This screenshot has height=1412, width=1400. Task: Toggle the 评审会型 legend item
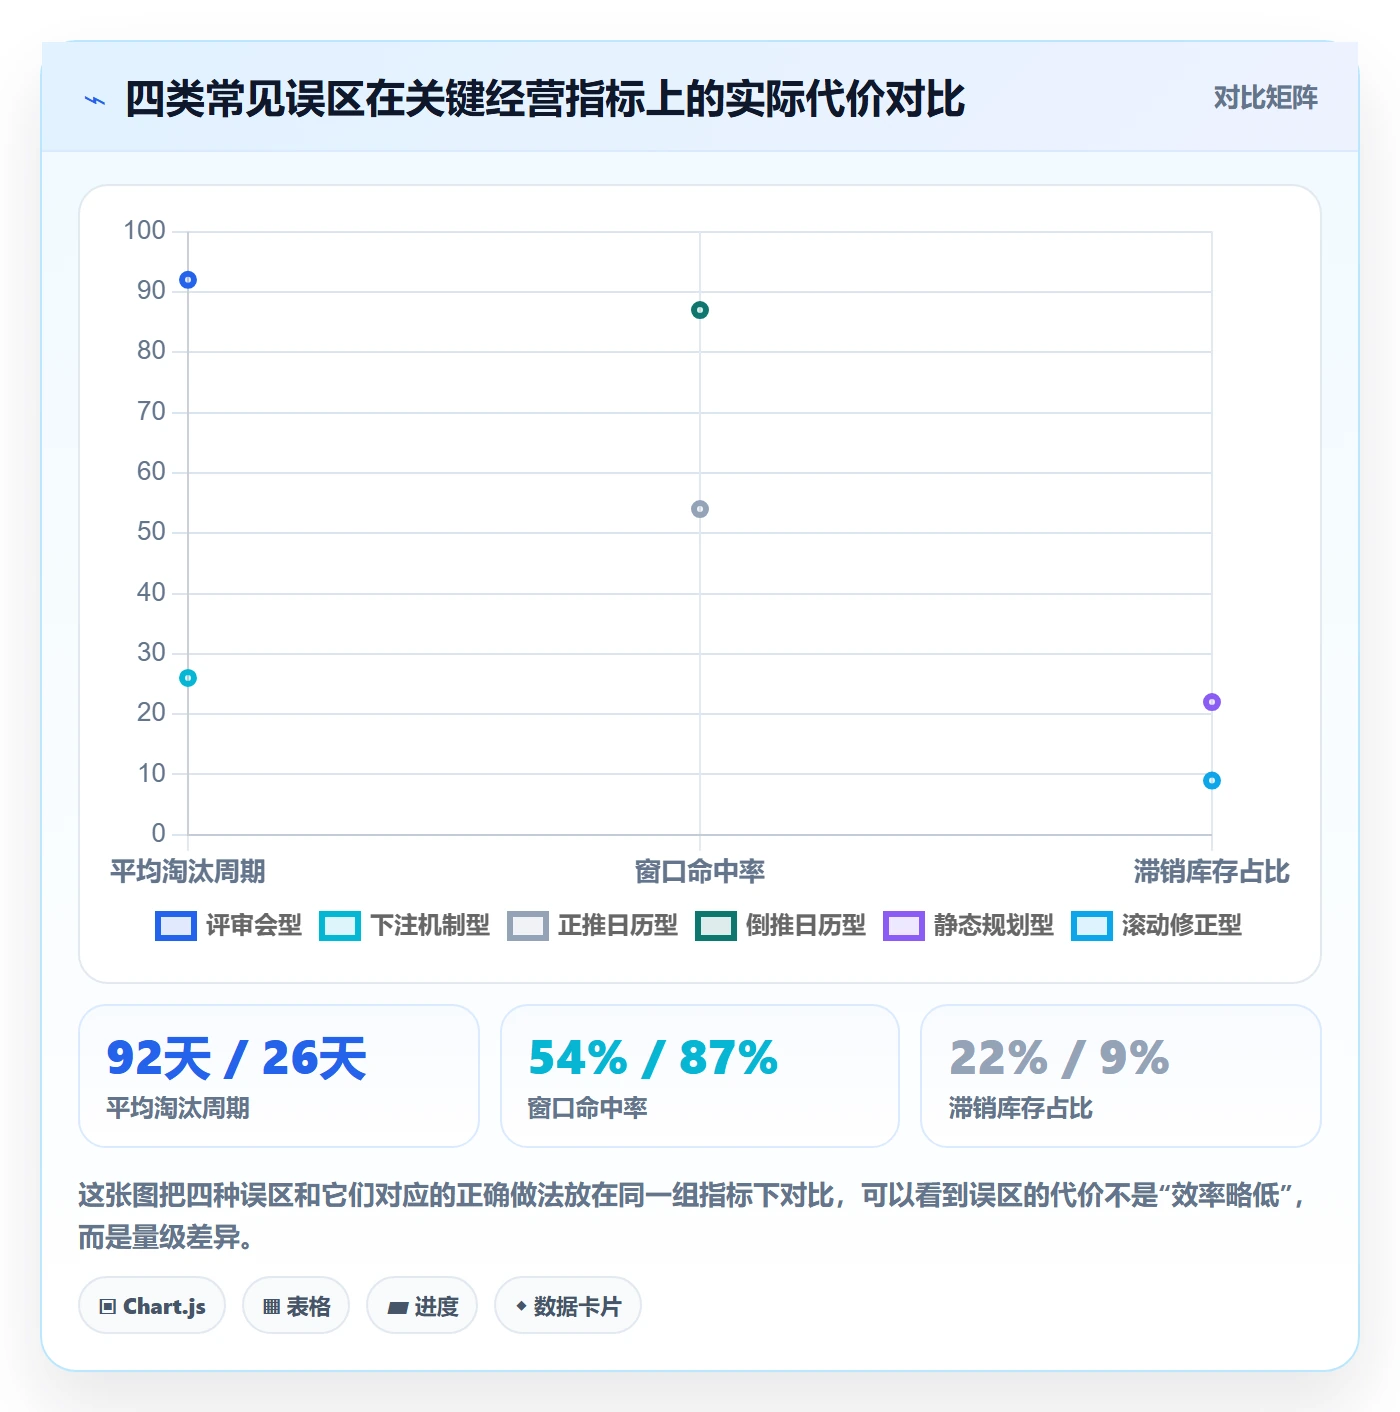tap(229, 925)
